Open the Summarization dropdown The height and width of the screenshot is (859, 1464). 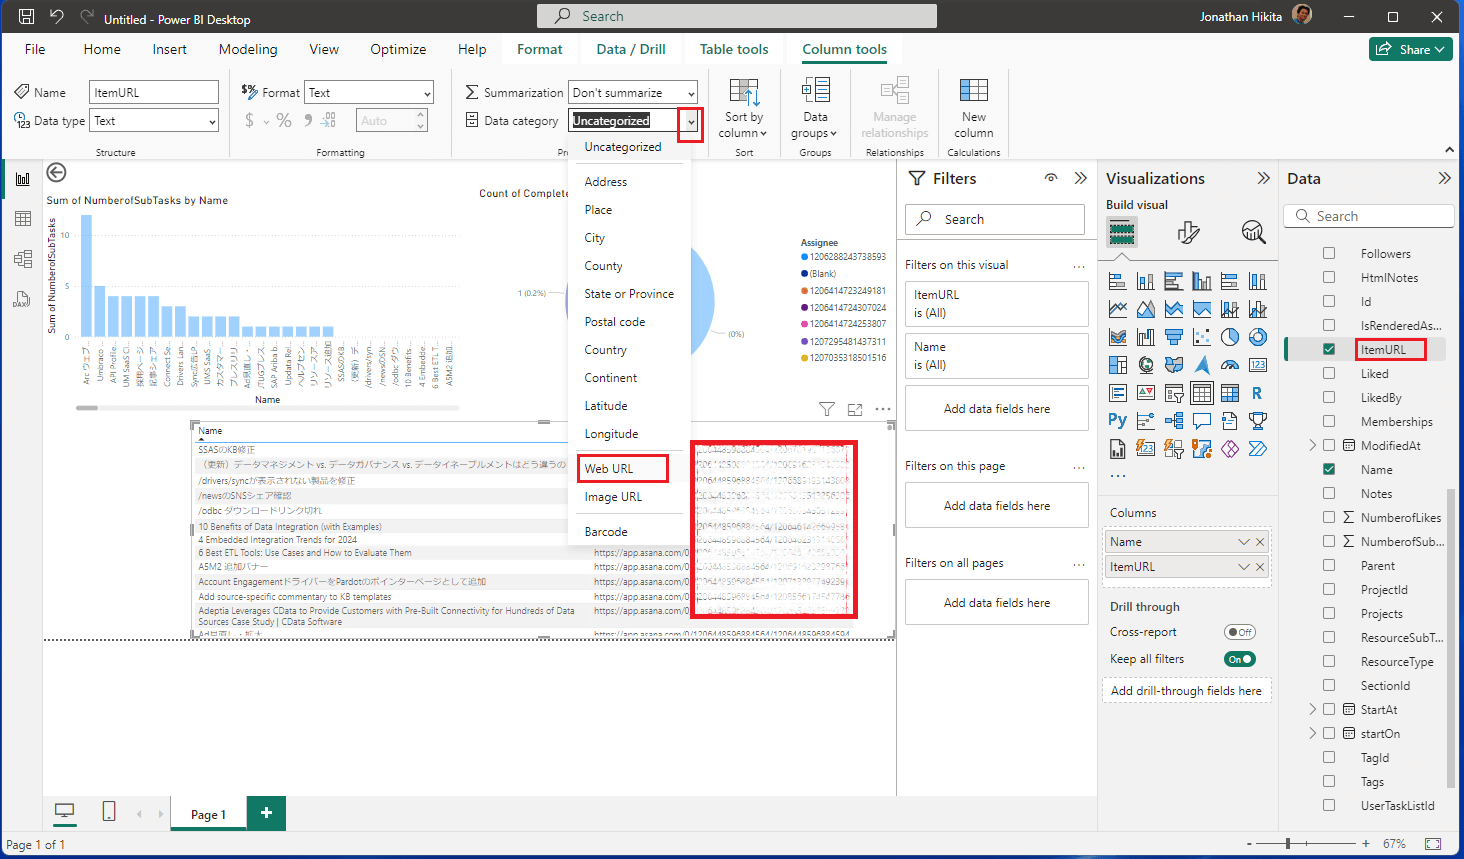click(x=632, y=92)
